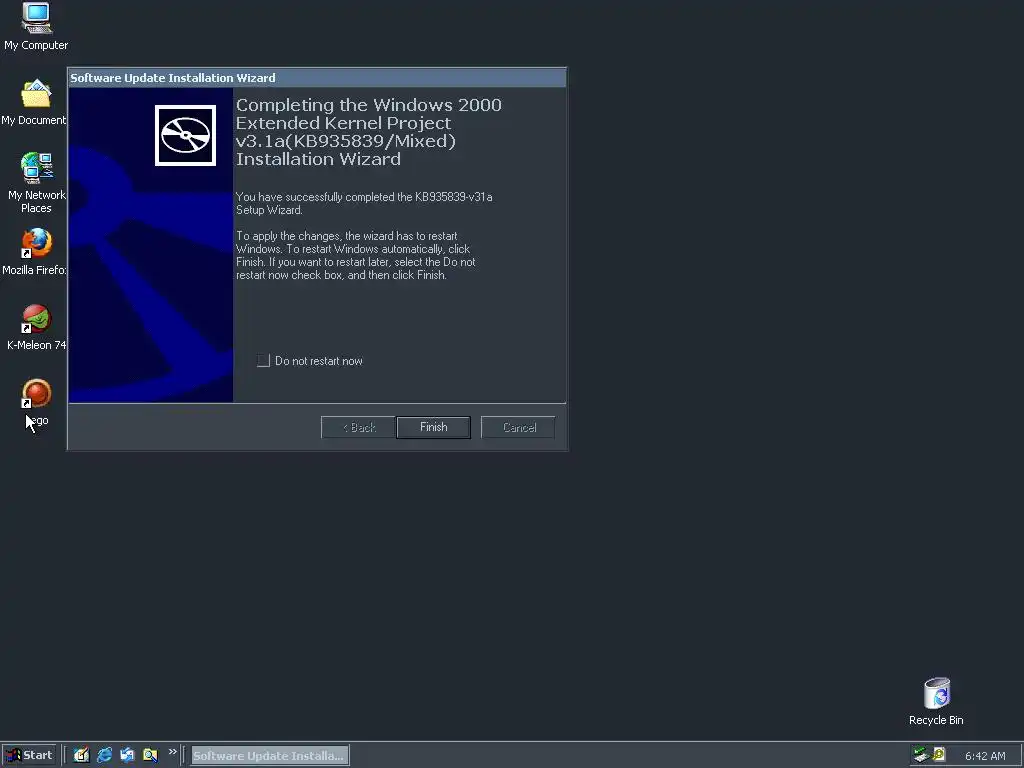1024x768 pixels.
Task: Select the Recycle Bin icon
Action: pos(936,693)
